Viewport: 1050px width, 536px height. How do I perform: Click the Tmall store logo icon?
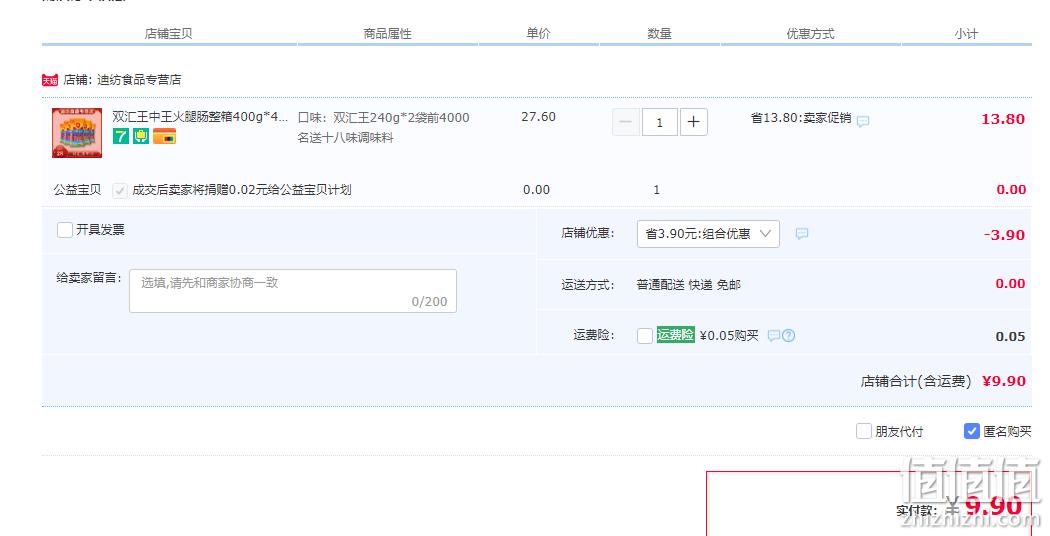point(50,80)
